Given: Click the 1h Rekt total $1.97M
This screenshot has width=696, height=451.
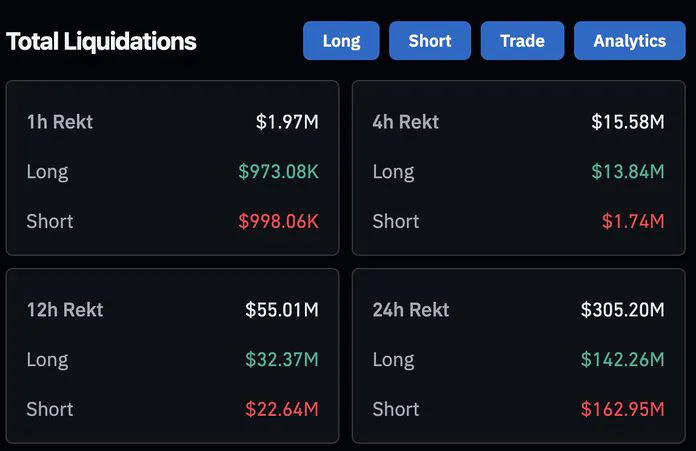Looking at the screenshot, I should coord(287,122).
